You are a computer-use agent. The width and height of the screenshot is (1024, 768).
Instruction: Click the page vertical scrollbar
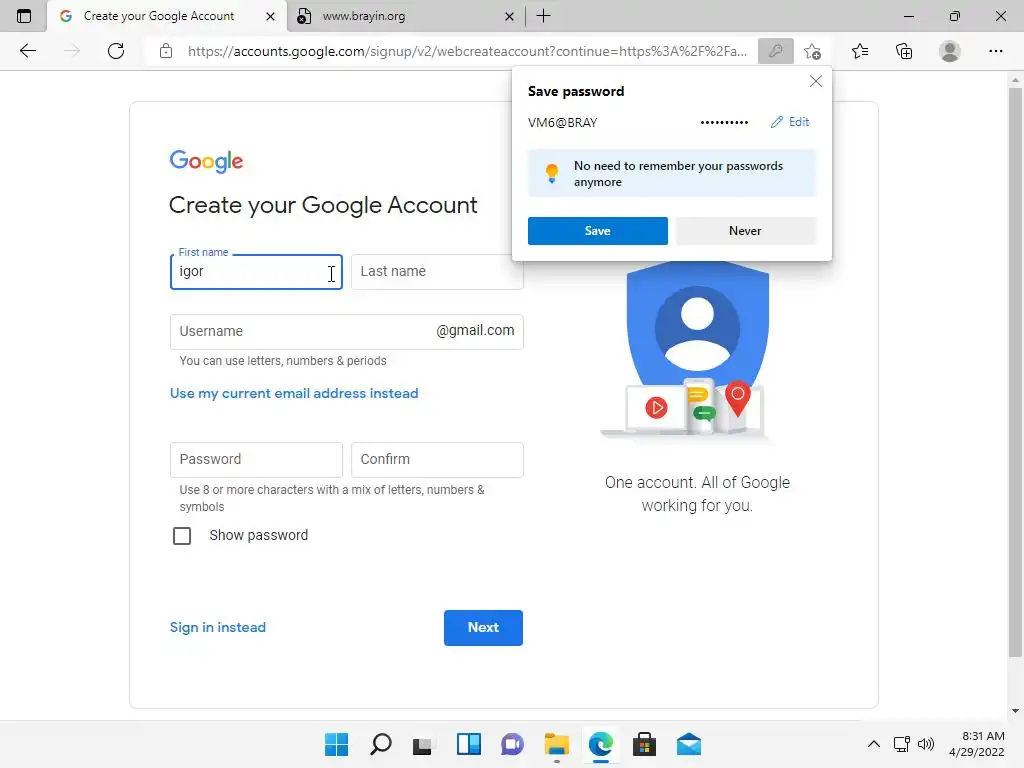pos(1015,372)
